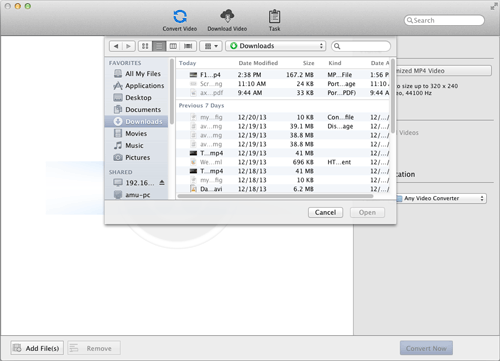
Task: Switch file dialog to icon view
Action: 145,46
